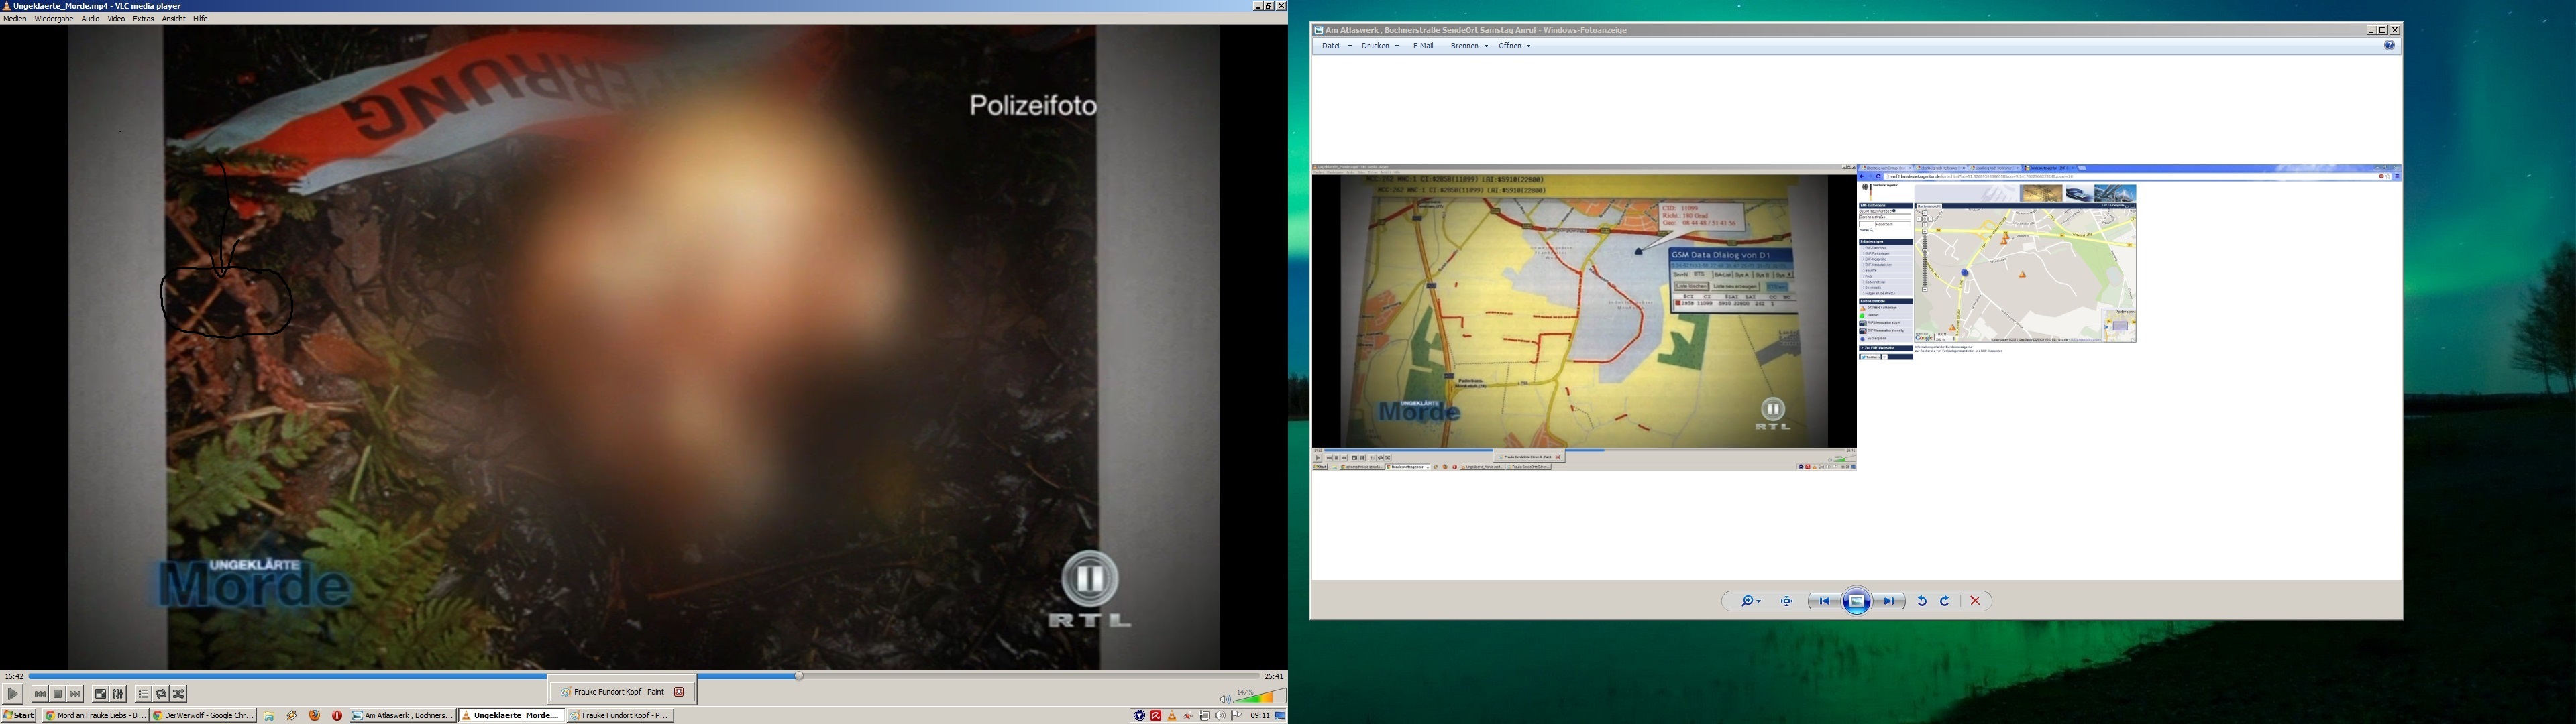This screenshot has height=724, width=2576.
Task: Open Action Center flag icon
Action: [x=1237, y=716]
